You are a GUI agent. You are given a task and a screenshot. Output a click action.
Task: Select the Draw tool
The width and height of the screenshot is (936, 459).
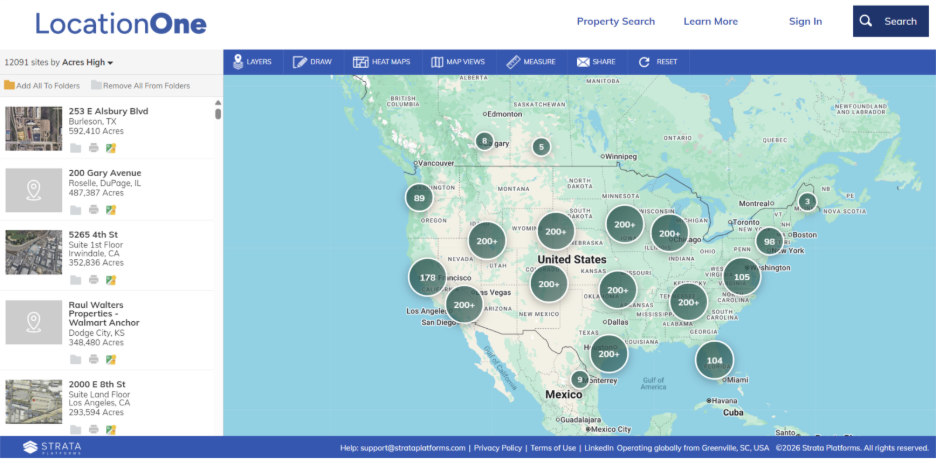tap(312, 62)
